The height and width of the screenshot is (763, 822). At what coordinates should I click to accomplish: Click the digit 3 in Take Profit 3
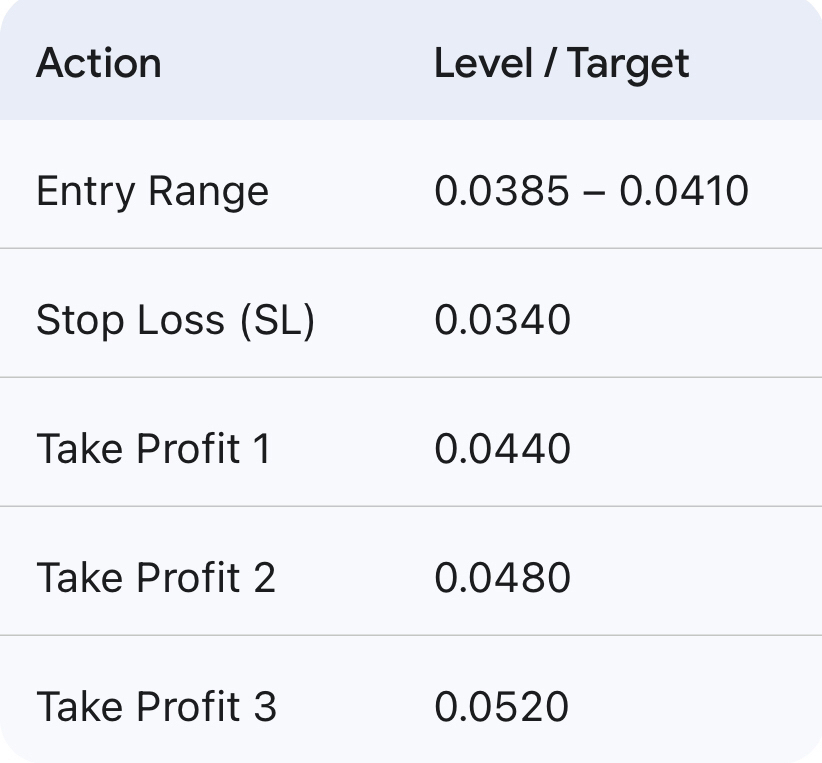(265, 707)
